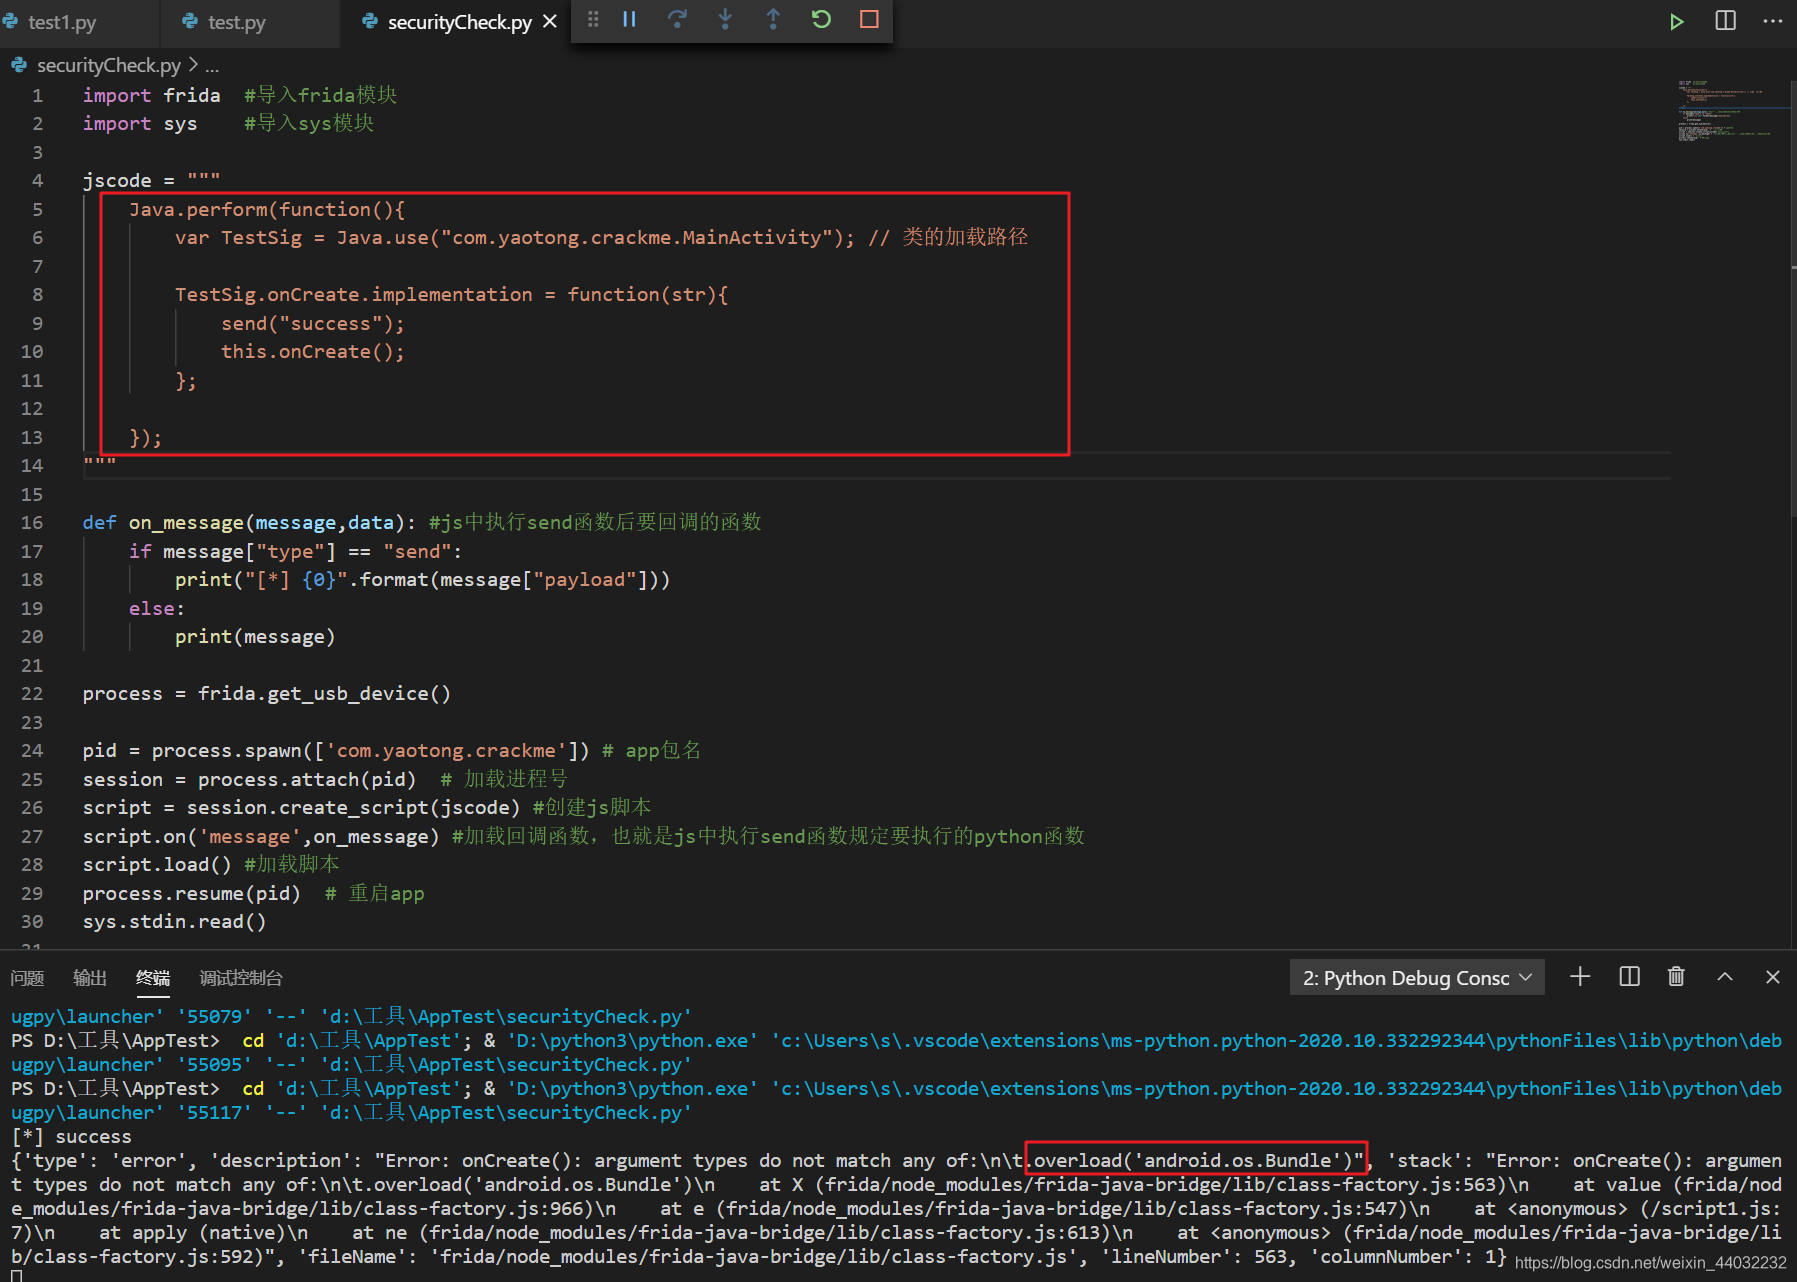Switch to the test1.py tab

click(x=62, y=21)
